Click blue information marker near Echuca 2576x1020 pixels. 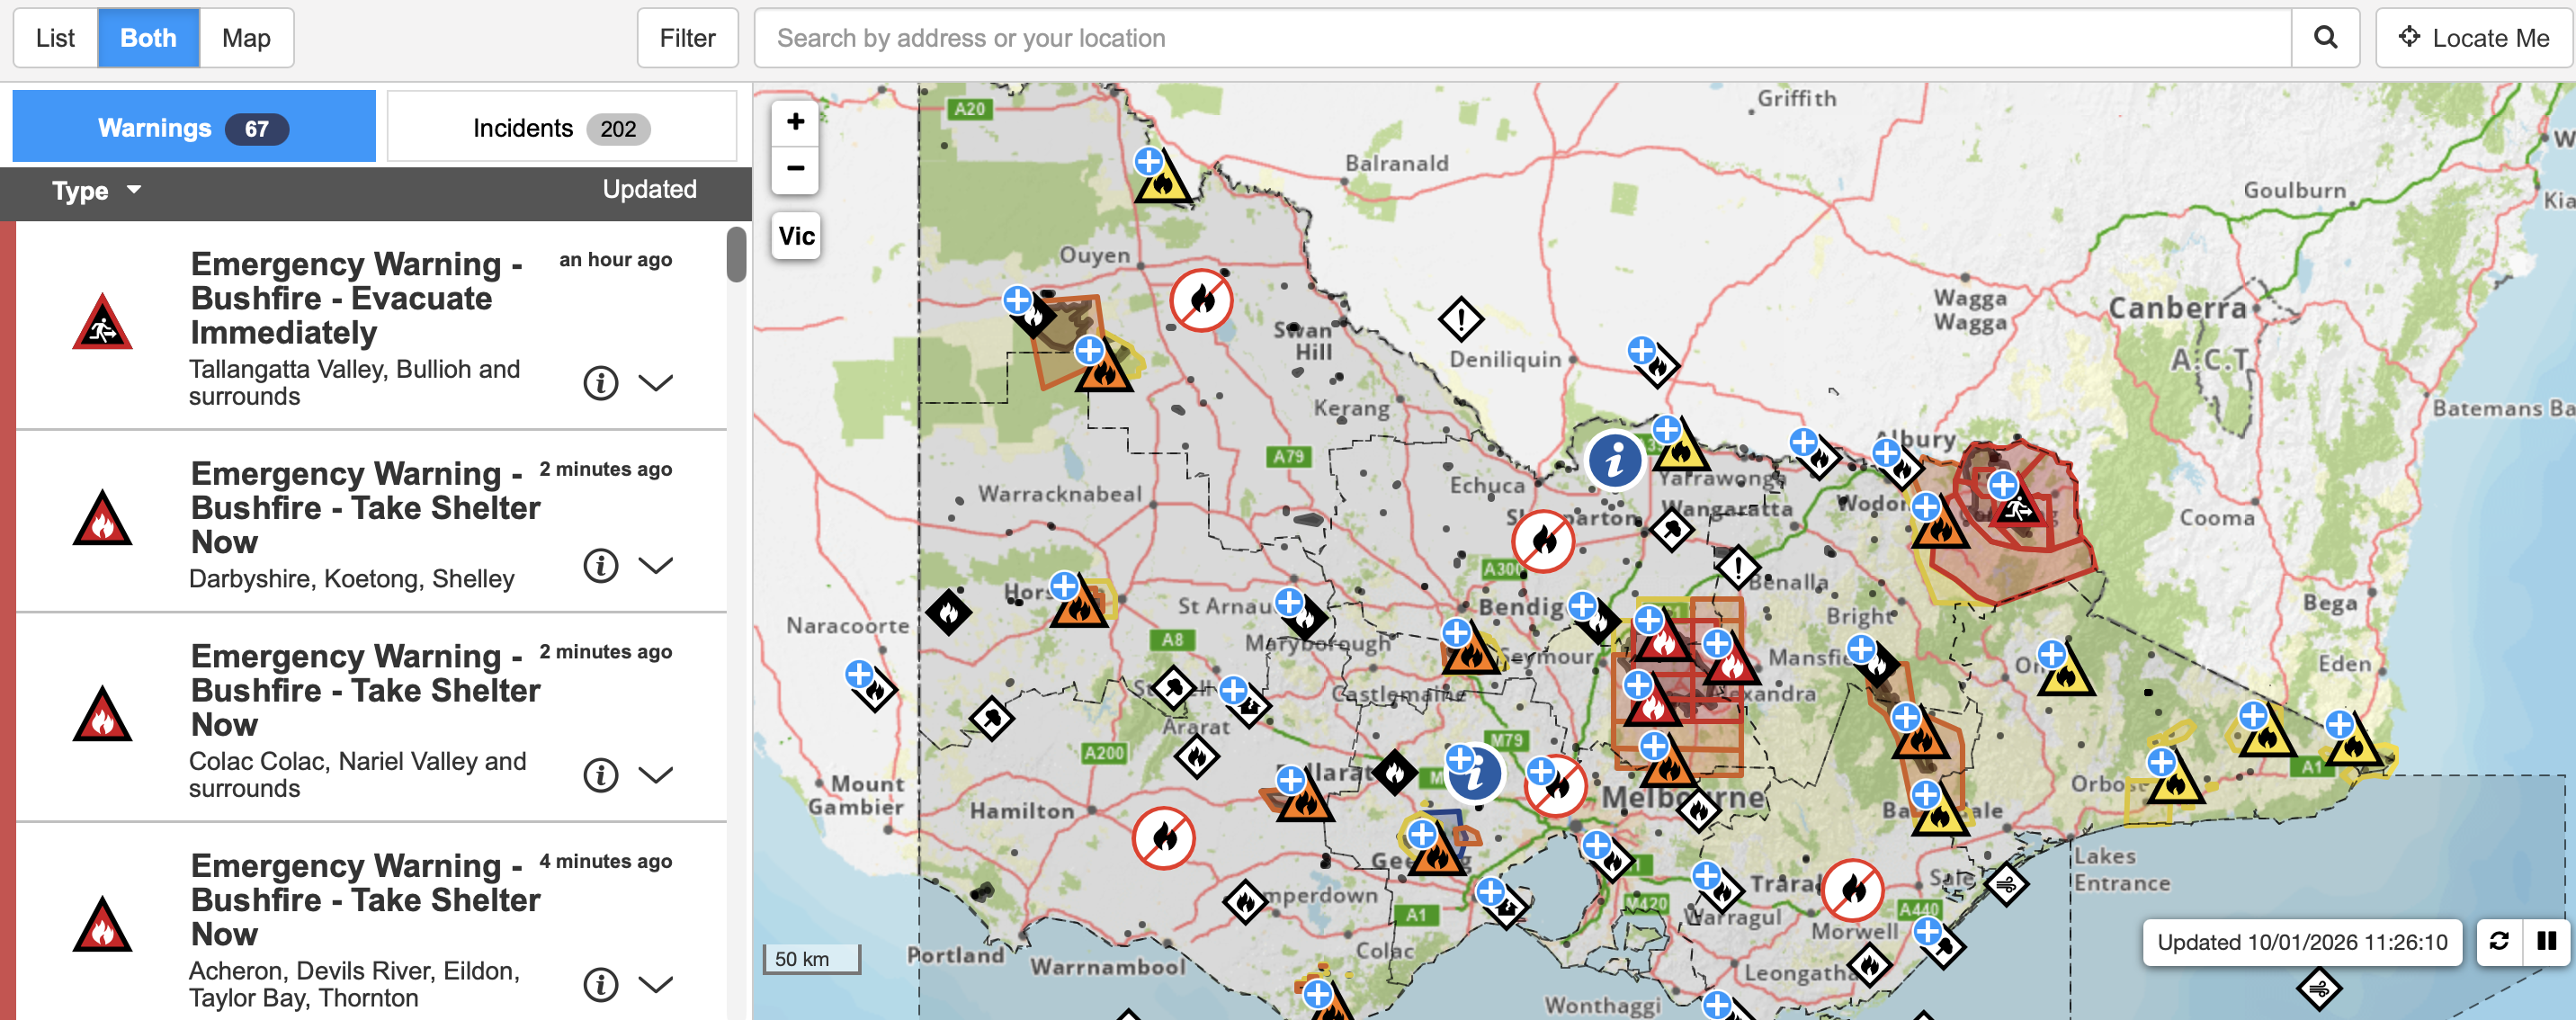click(x=1614, y=461)
